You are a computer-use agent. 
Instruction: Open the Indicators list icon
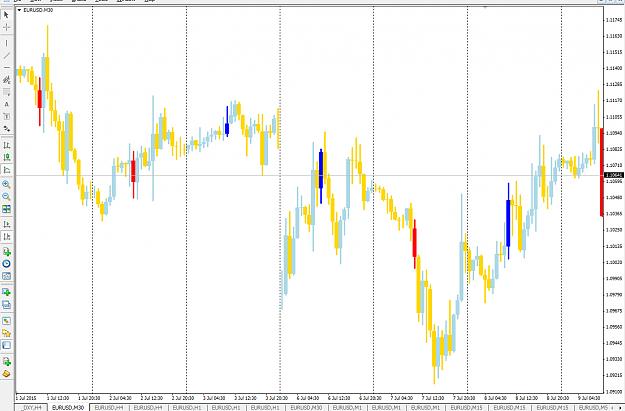(6, 252)
